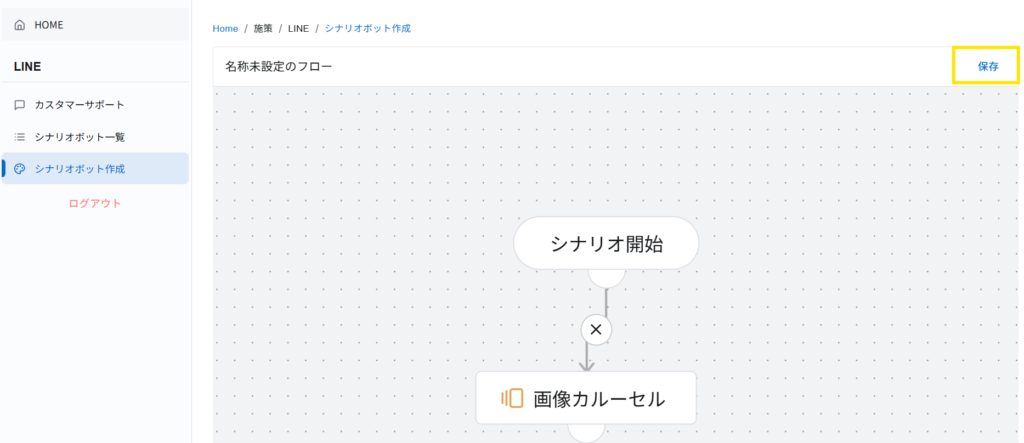Click the HOME house icon
The height and width of the screenshot is (443, 1024).
(x=20, y=25)
